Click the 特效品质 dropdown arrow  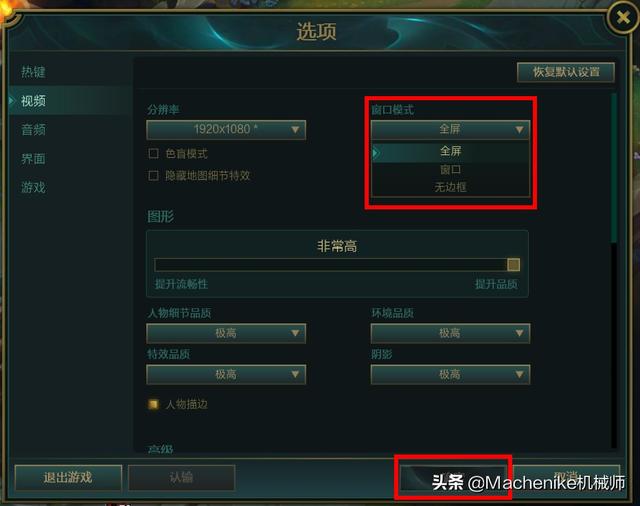[295, 374]
